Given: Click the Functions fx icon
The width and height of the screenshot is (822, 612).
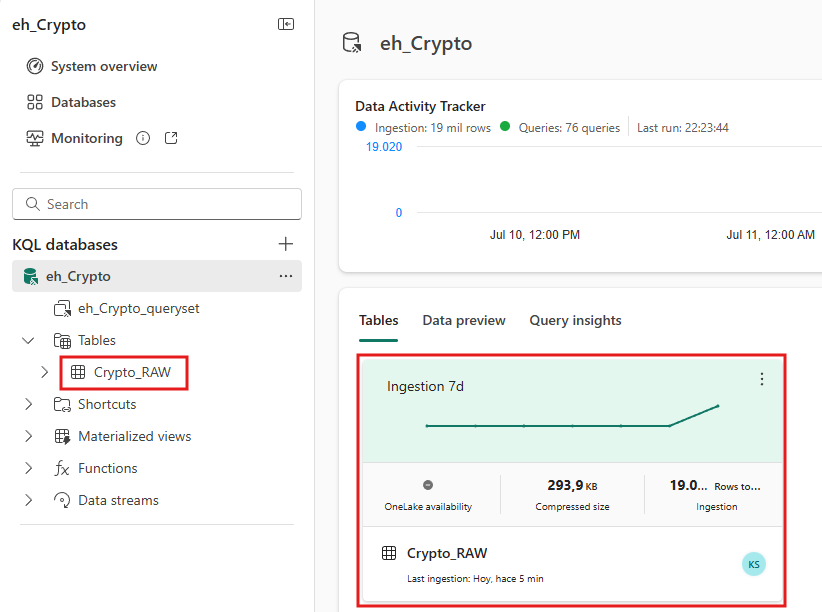Looking at the screenshot, I should pos(62,468).
